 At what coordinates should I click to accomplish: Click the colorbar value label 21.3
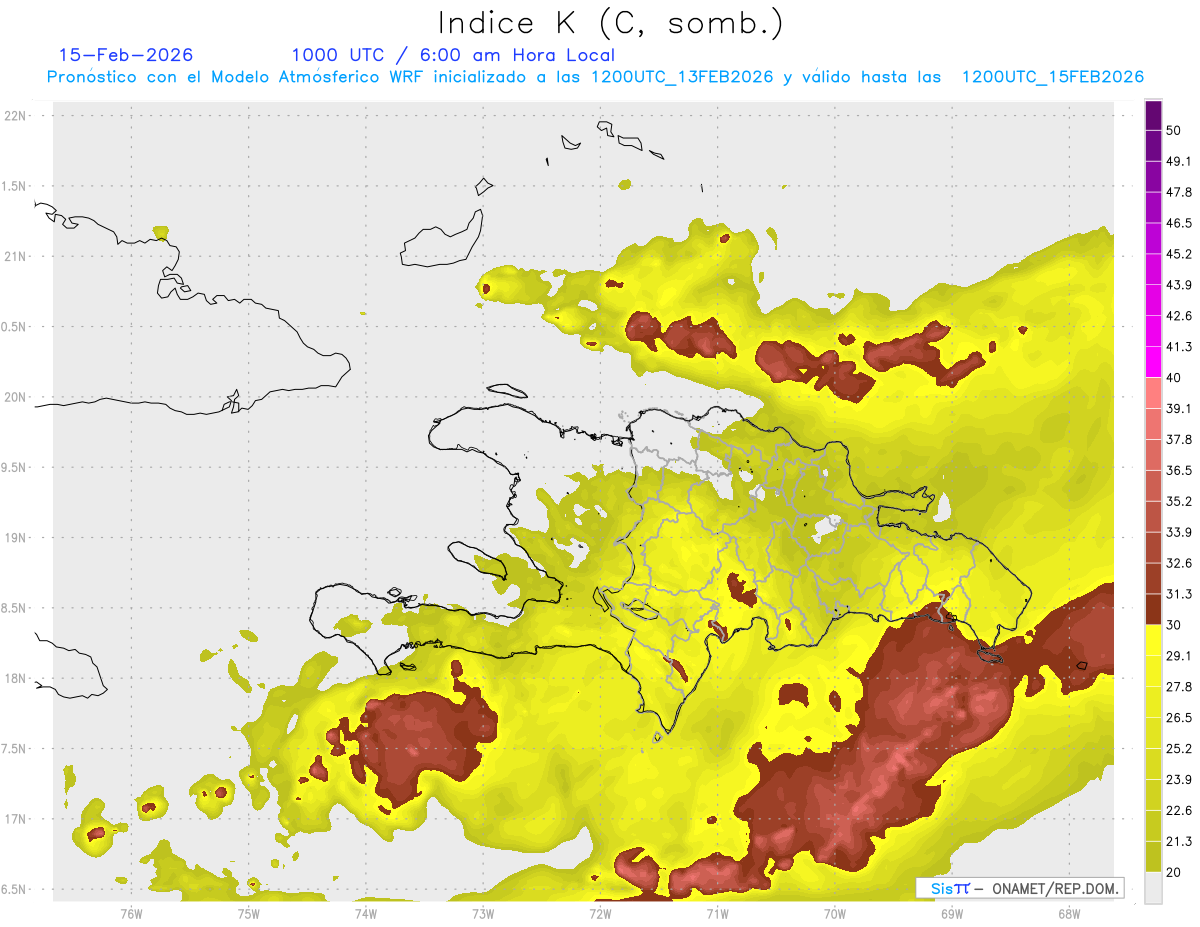pos(1178,841)
